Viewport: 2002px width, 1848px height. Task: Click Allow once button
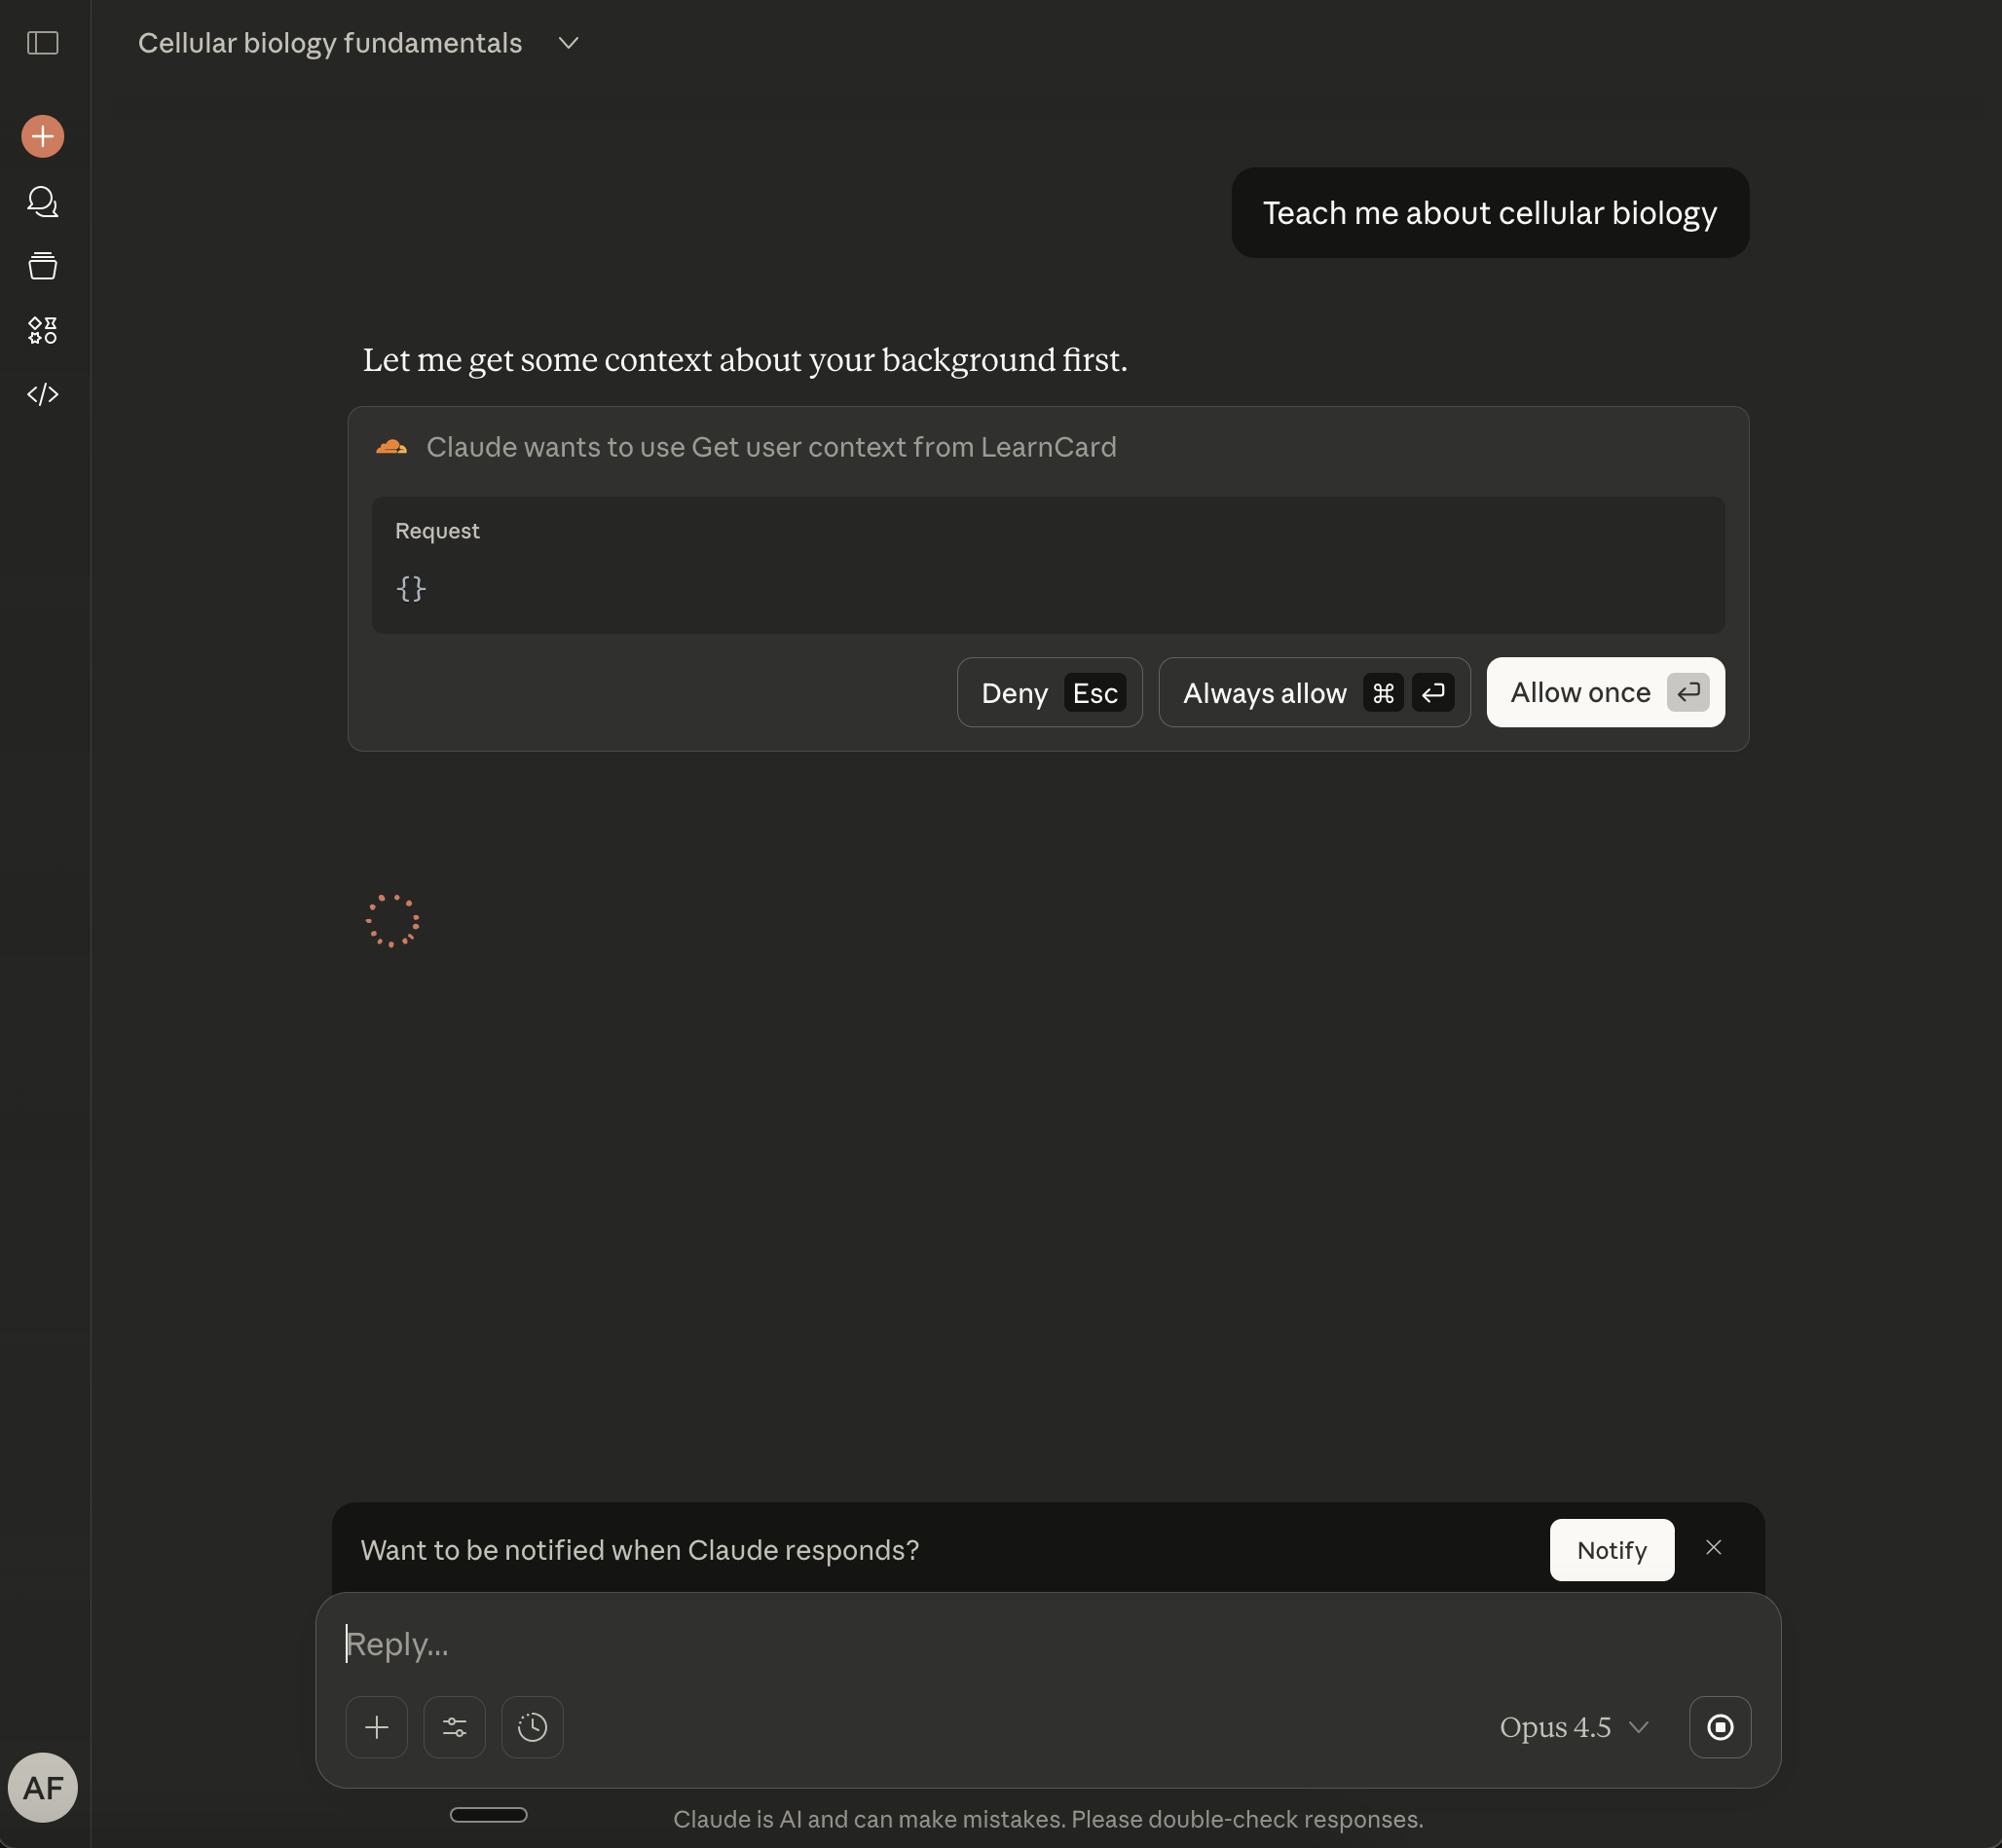click(1604, 692)
